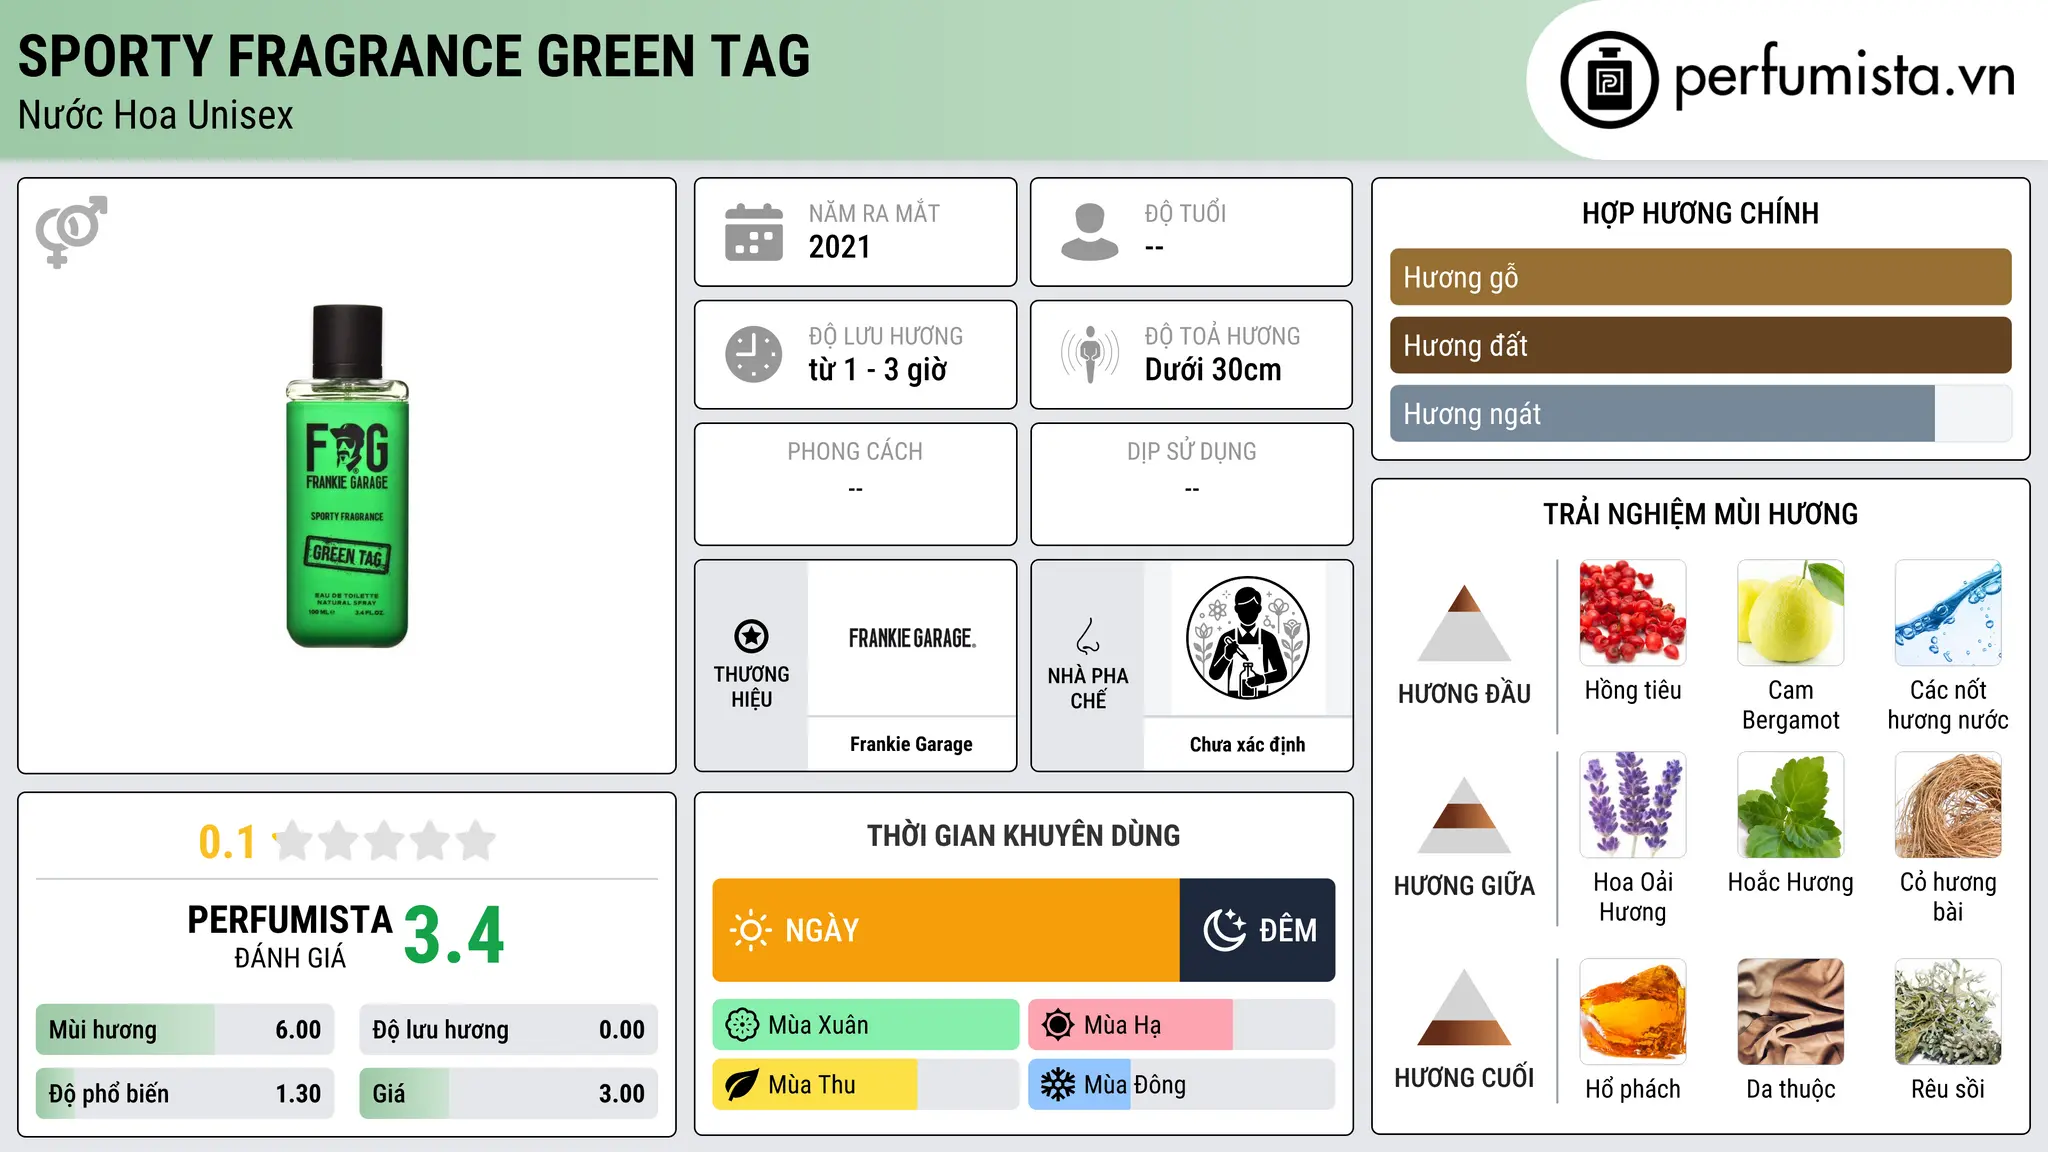Select the Hương đất accord bar
Viewport: 2048px width, 1152px height.
1700,345
